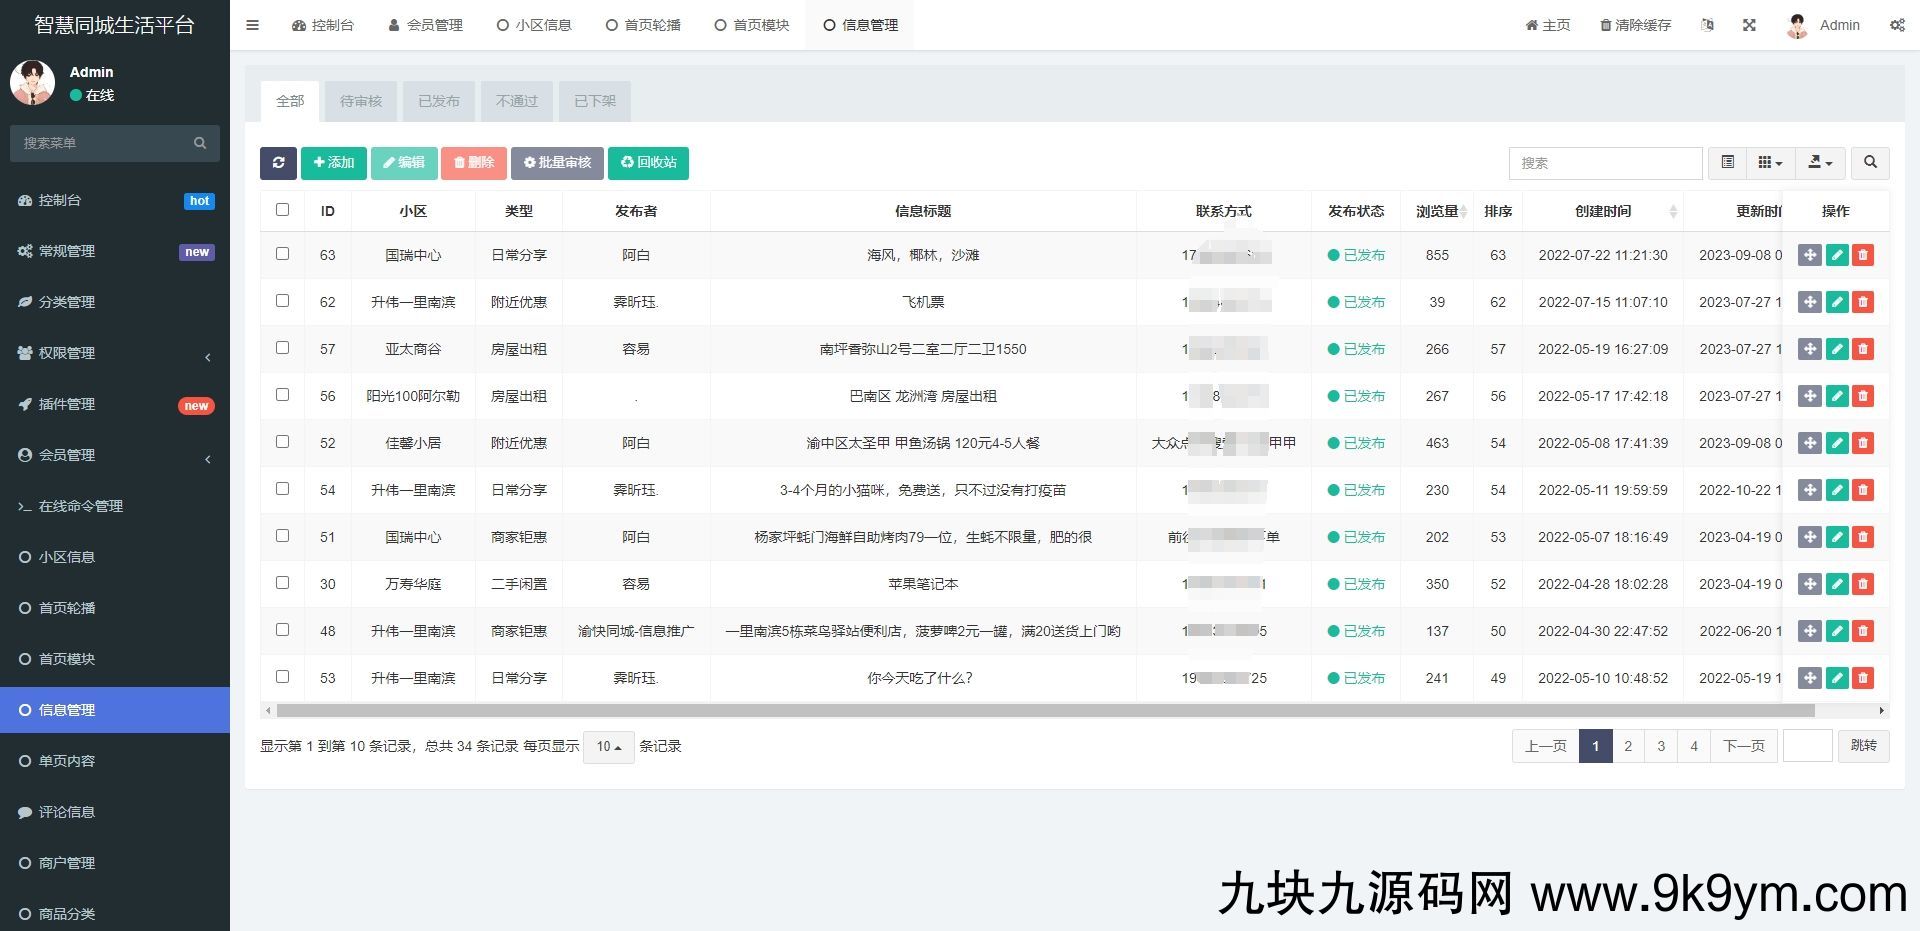Click the horizontal scrollbar under the table
Screen dimensions: 1920x931
click(x=1045, y=711)
